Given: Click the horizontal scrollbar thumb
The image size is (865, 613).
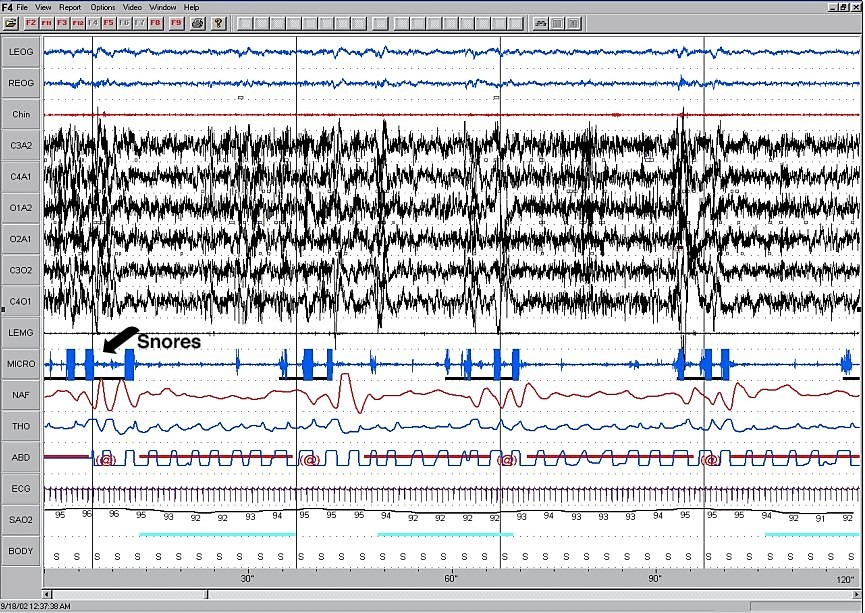Looking at the screenshot, I should pyautogui.click(x=207, y=594).
